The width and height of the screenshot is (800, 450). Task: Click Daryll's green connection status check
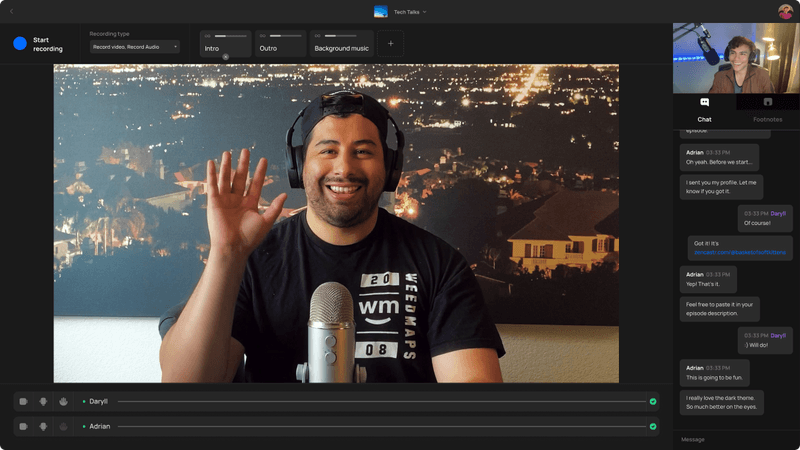tap(652, 401)
